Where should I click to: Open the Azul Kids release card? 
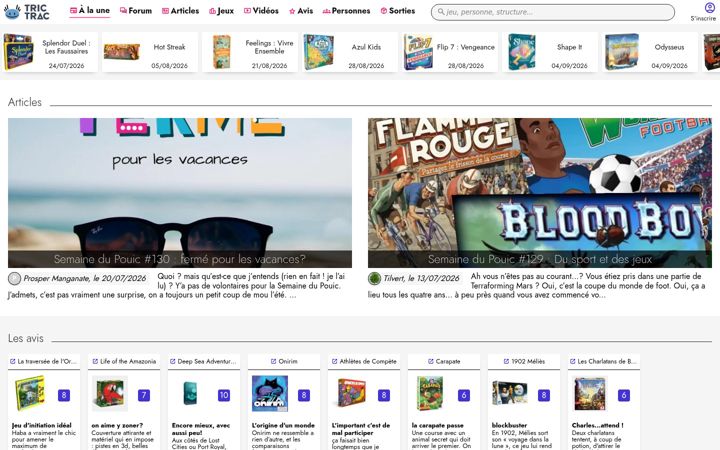pos(350,52)
